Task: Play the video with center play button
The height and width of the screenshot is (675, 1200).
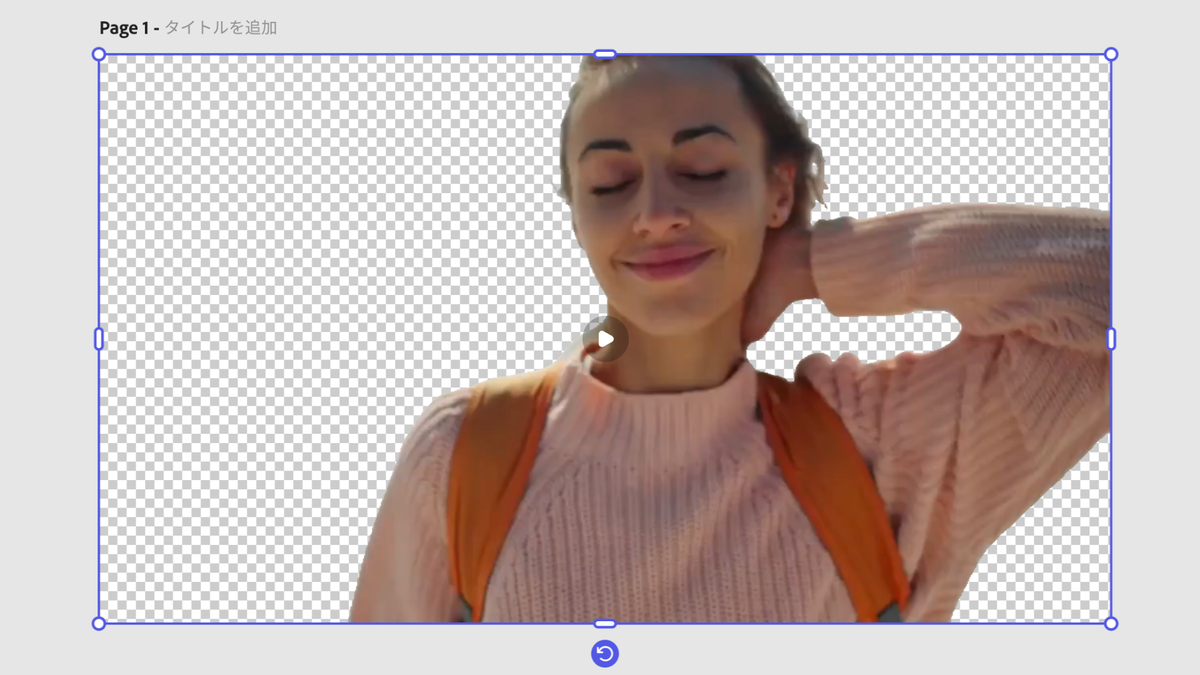Action: pyautogui.click(x=605, y=339)
